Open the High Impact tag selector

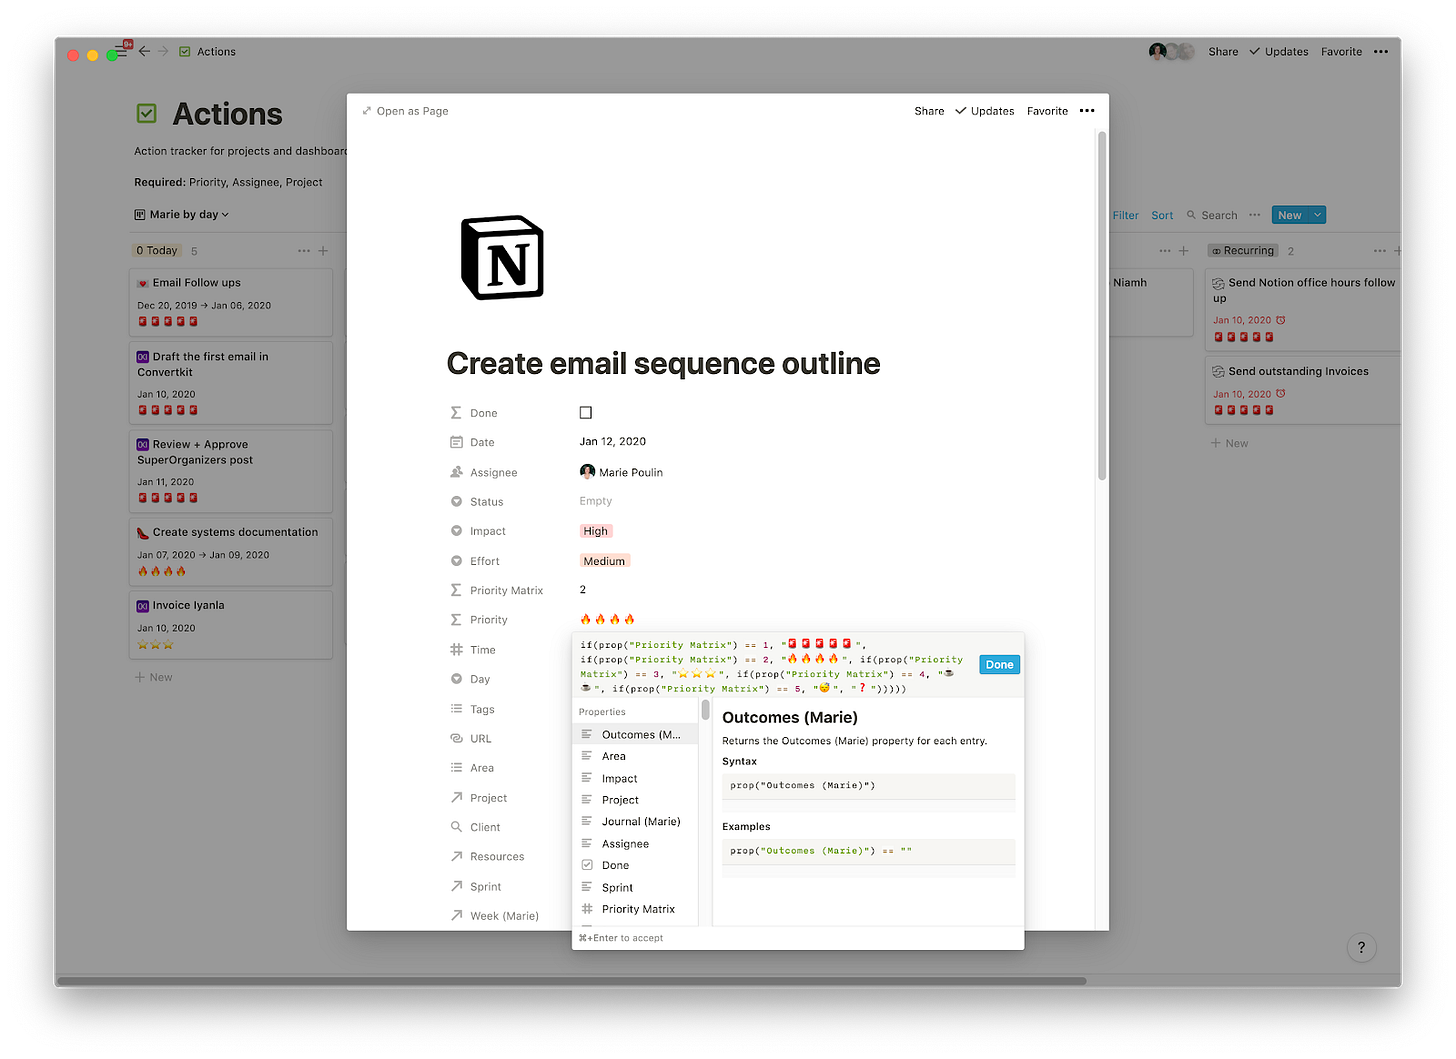(x=596, y=531)
